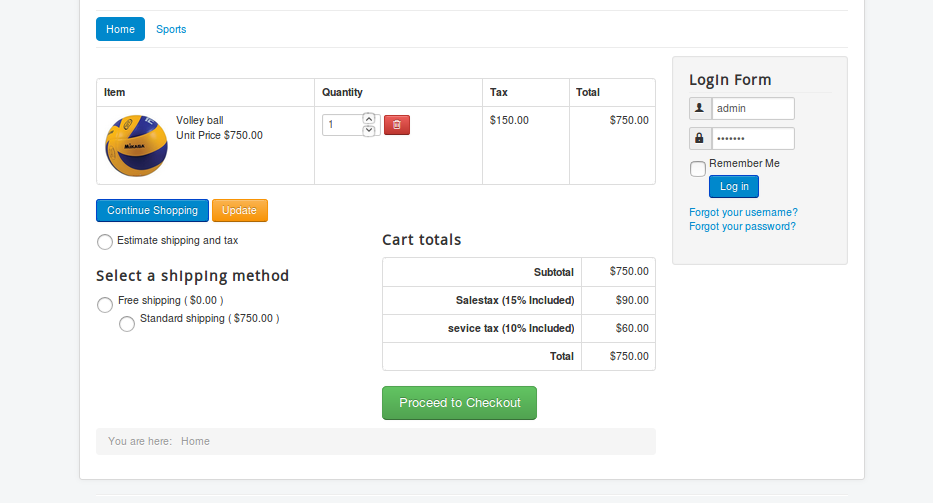Open the Sports menu item
Image resolution: width=933 pixels, height=503 pixels.
click(x=171, y=29)
